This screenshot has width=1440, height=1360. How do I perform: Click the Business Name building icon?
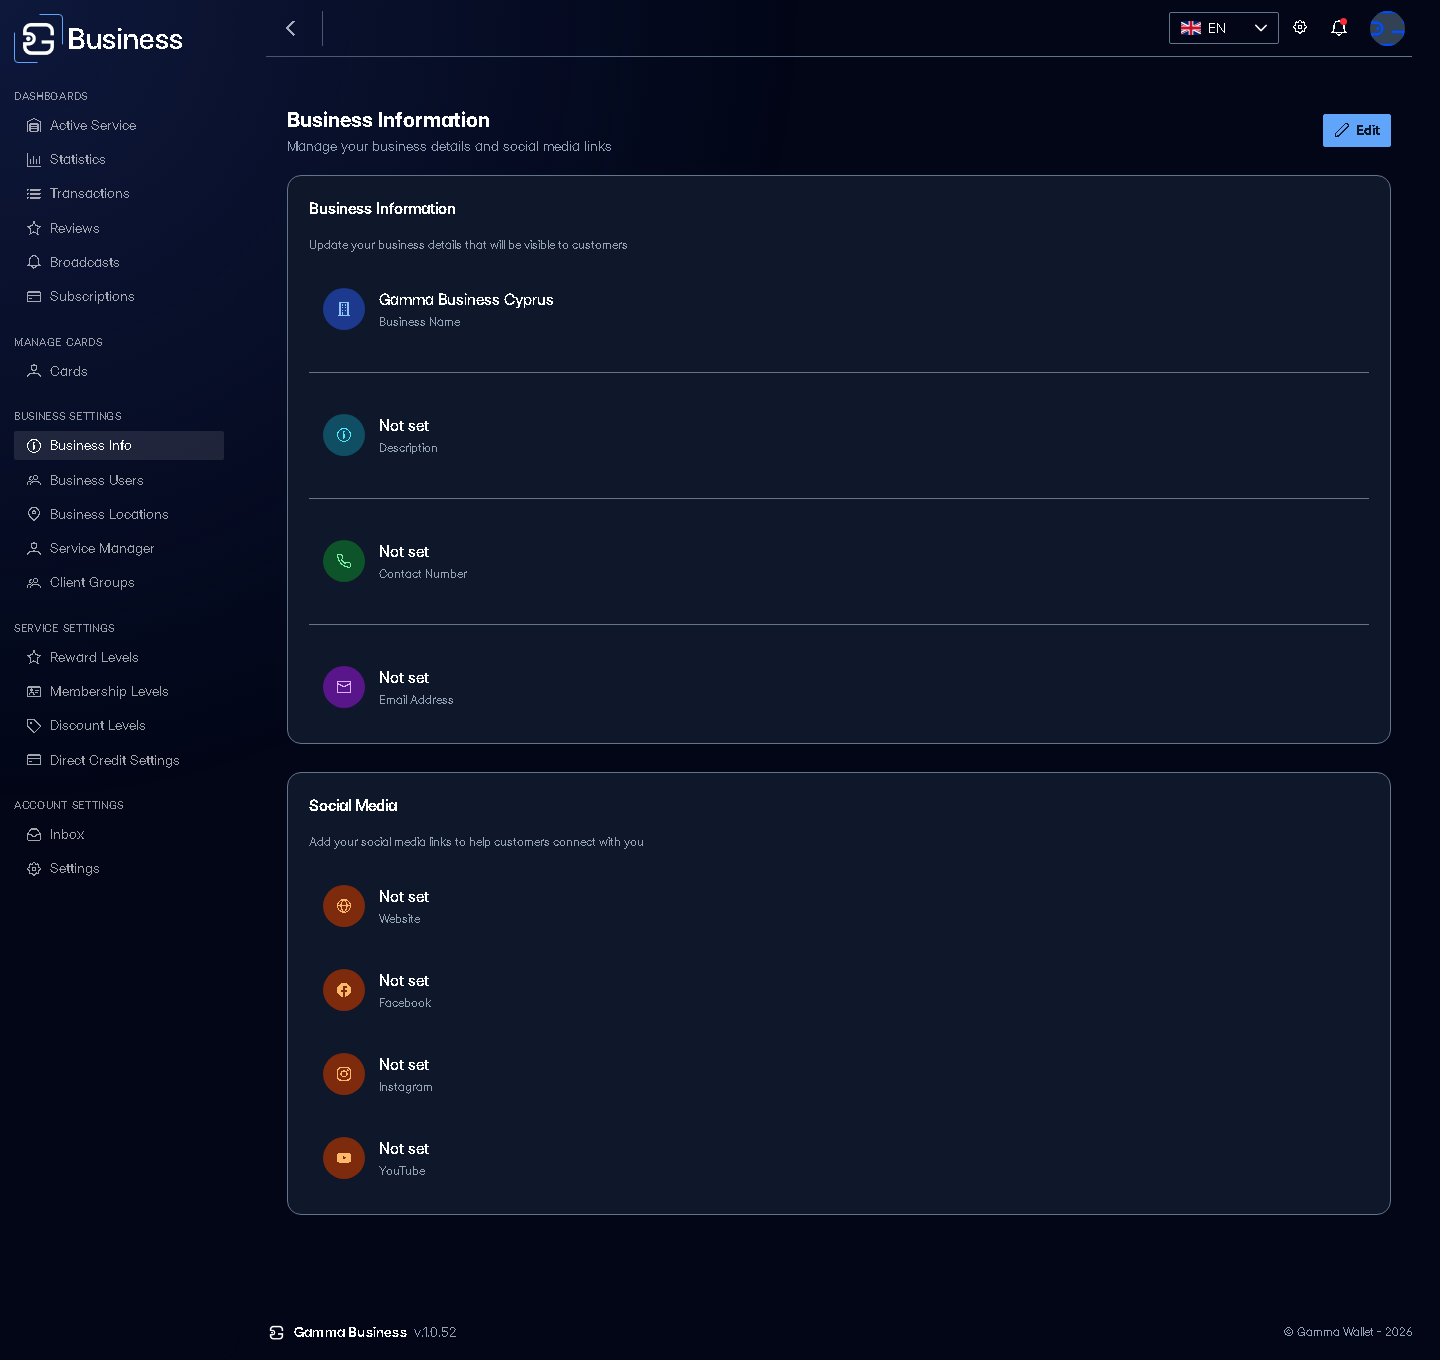tap(344, 309)
